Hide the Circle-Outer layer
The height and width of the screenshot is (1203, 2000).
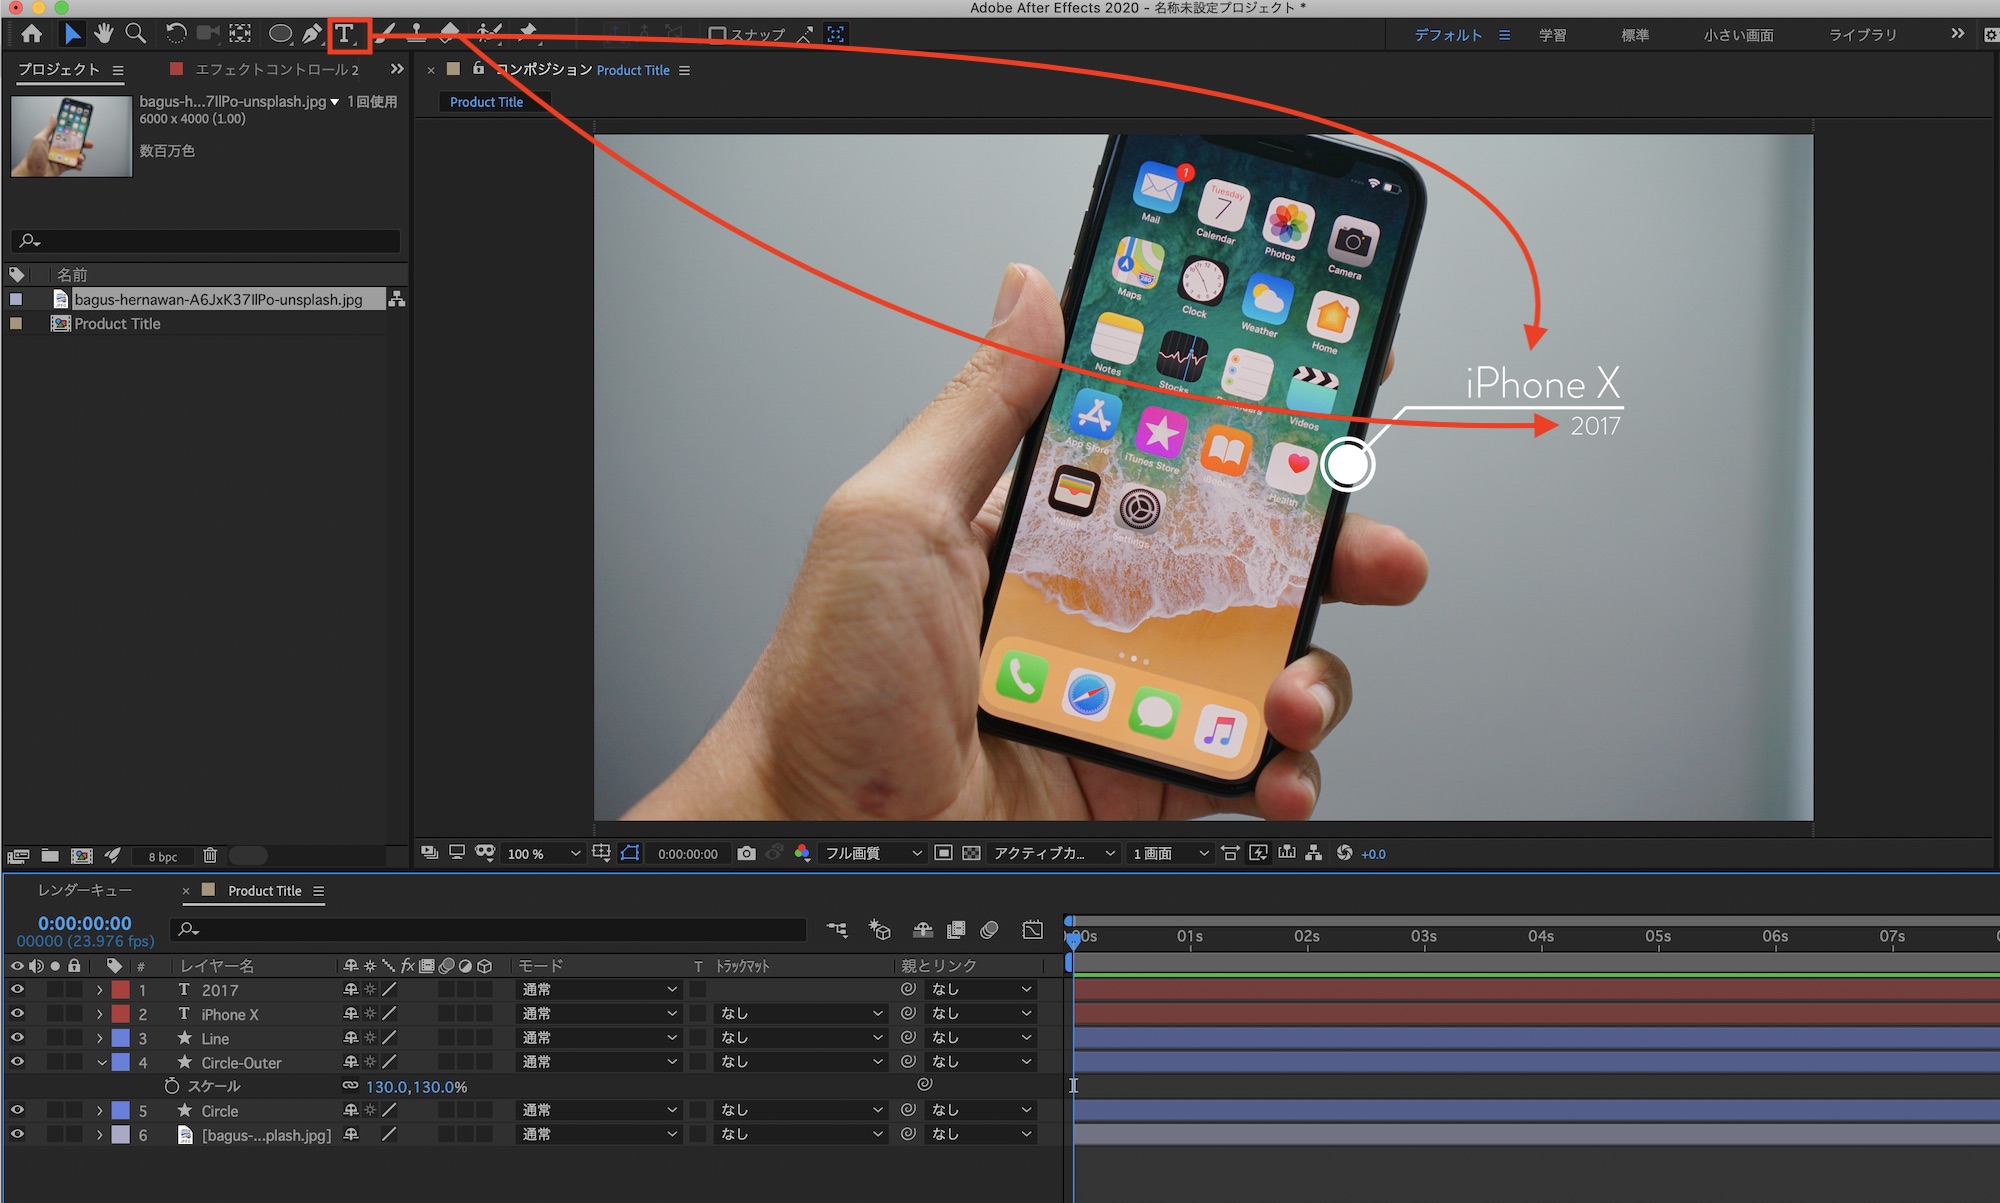point(17,1062)
